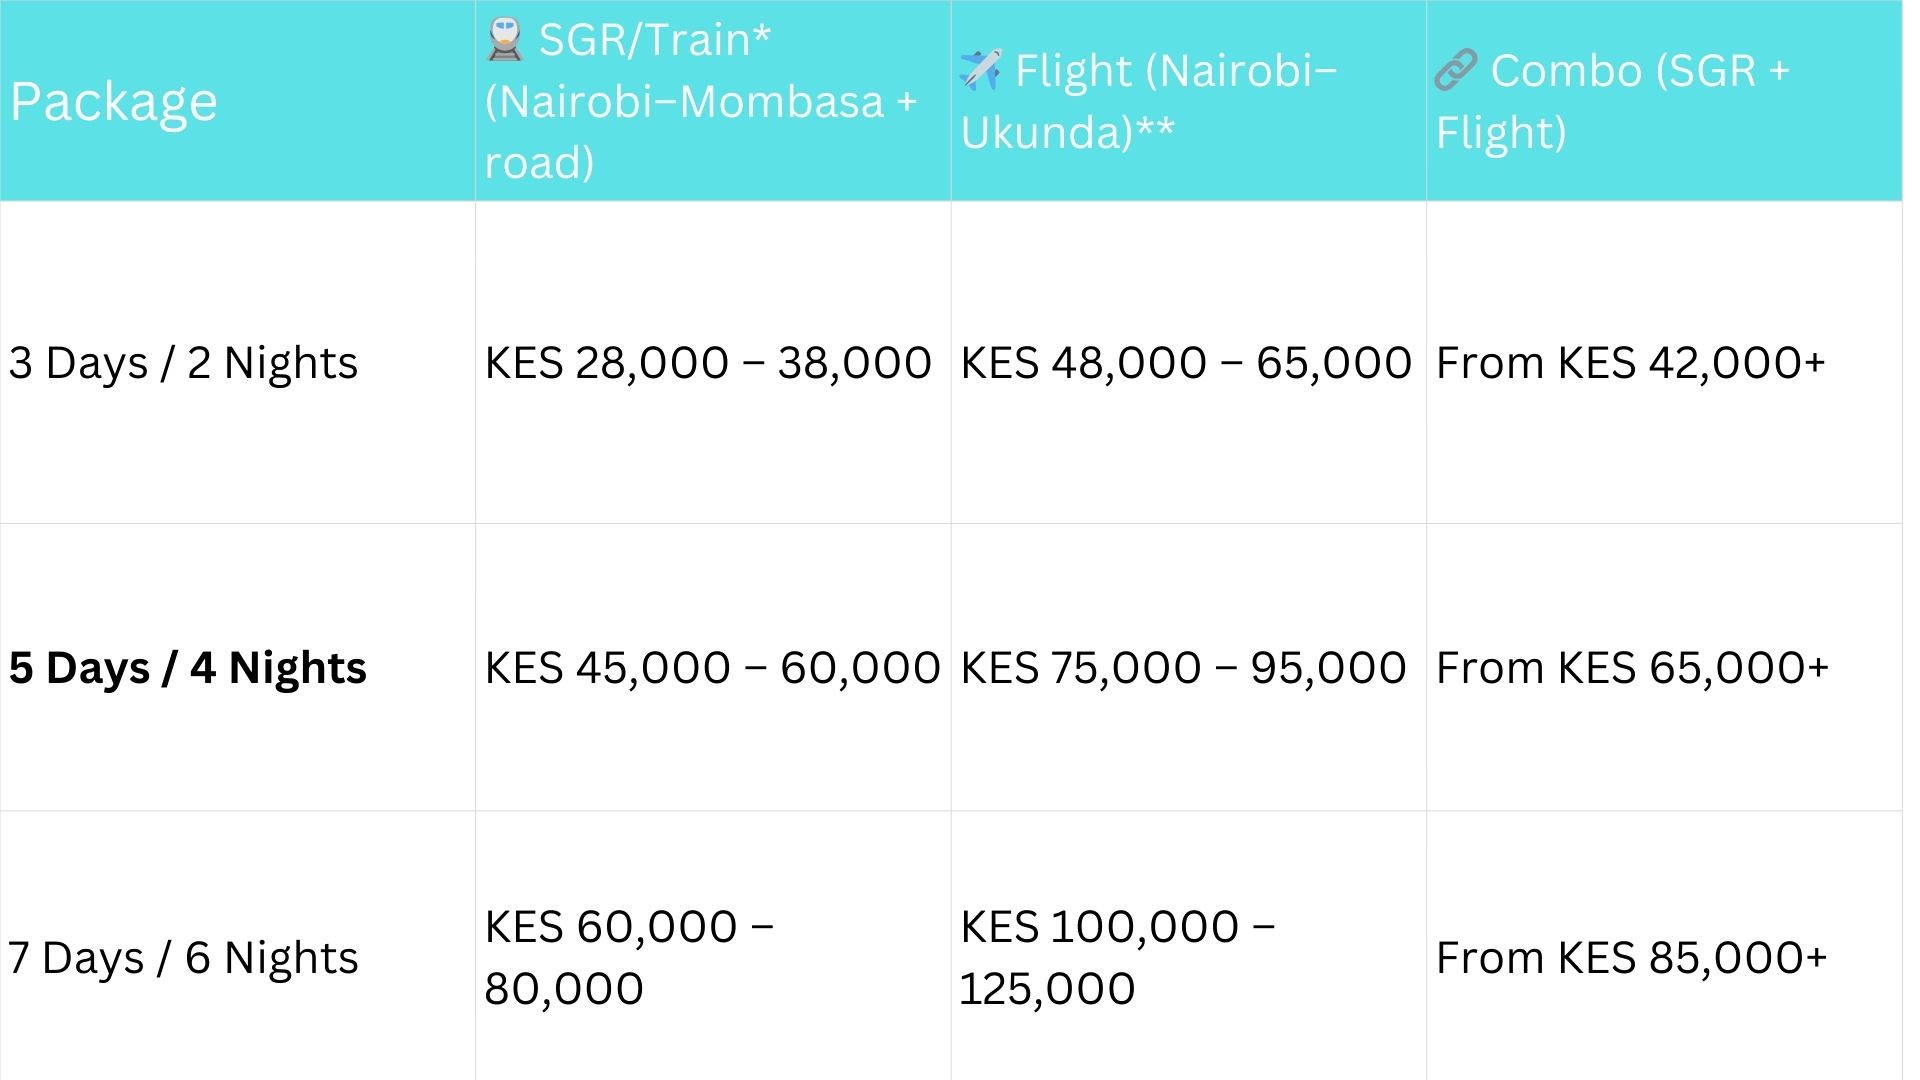1920x1080 pixels.
Task: Click the KES 75,000 – 95,000 cell
Action: (x=1183, y=667)
